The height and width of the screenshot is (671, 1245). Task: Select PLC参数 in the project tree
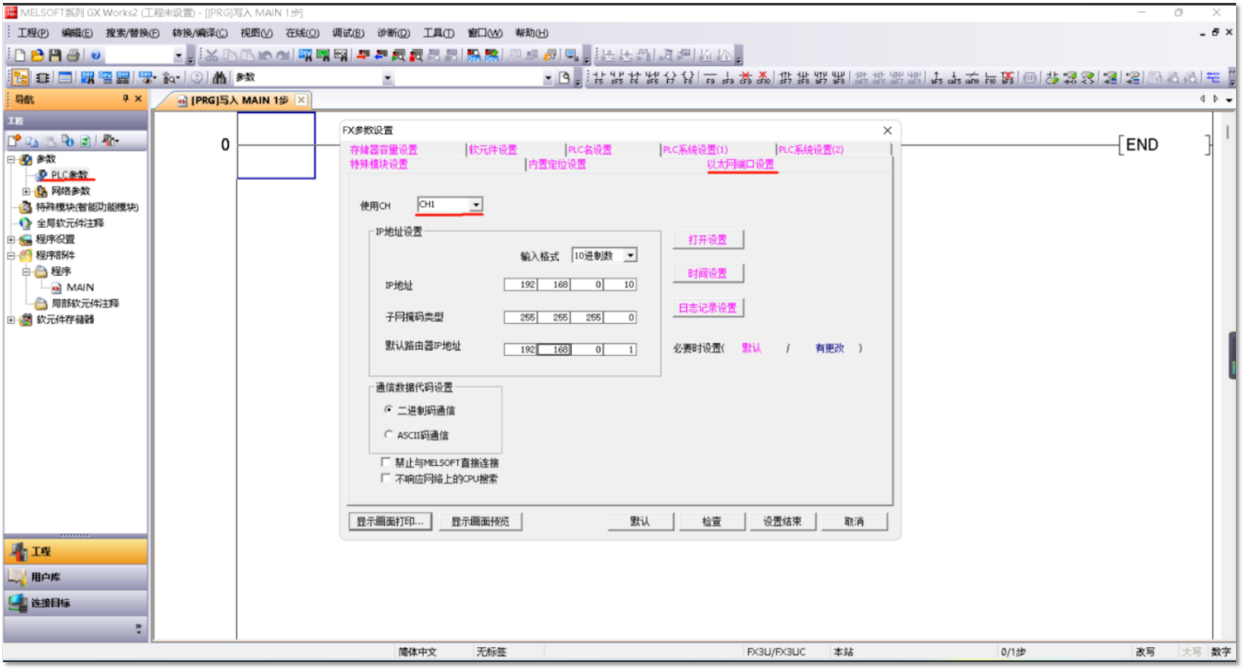(69, 175)
